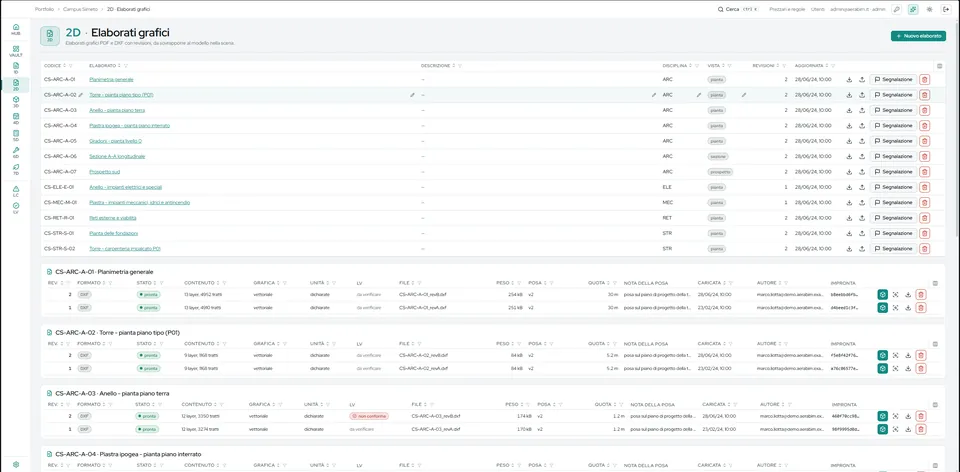This screenshot has width=960, height=472.
Task: Click prospetto view tag in CS-ARC-A-07 row
Action: pos(720,171)
